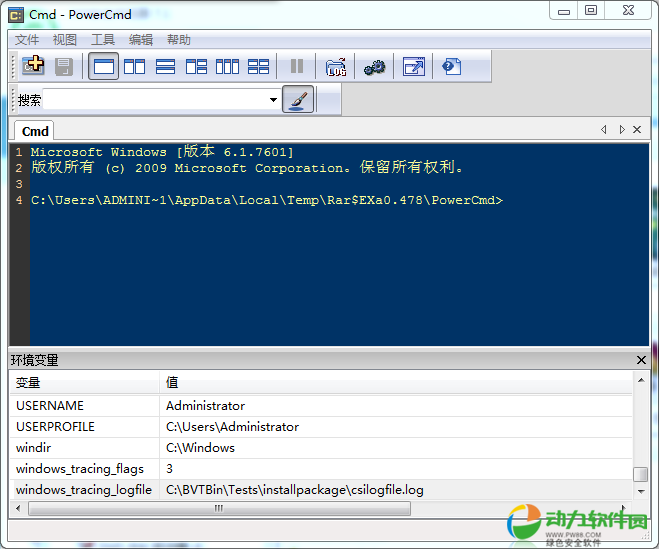Open the 文件 menu
This screenshot has width=659, height=549.
[27, 40]
